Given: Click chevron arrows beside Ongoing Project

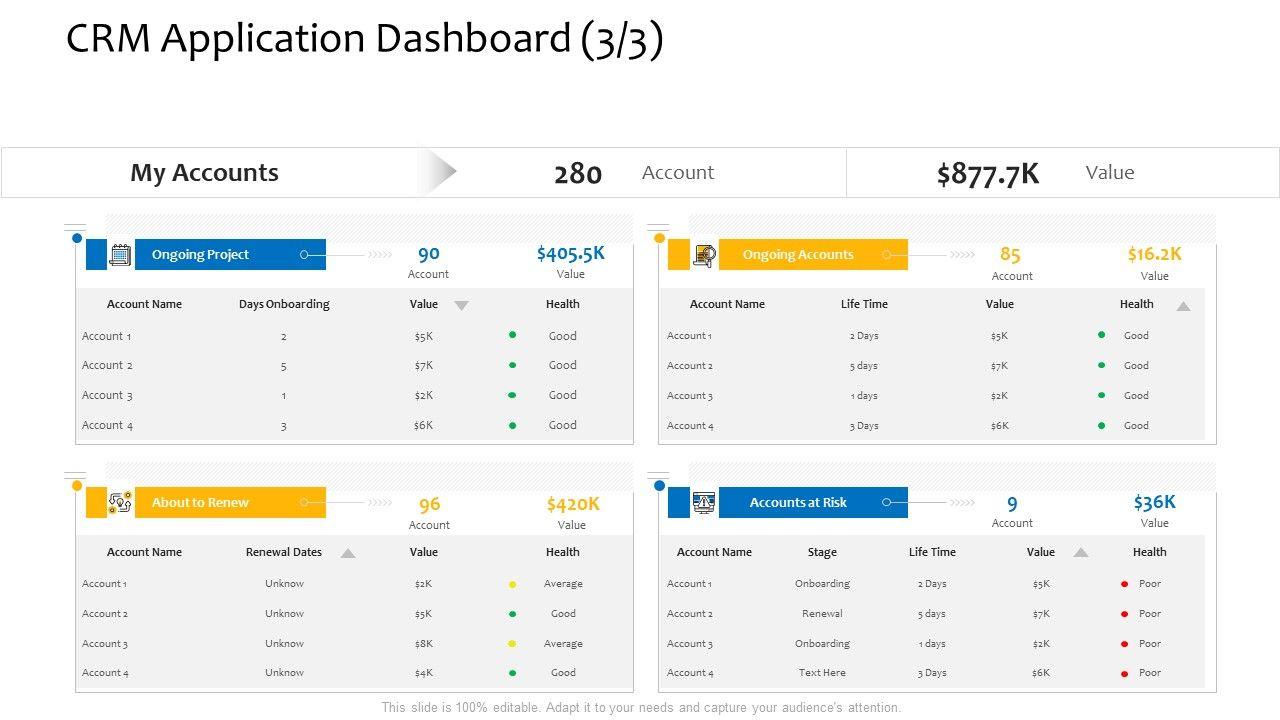Looking at the screenshot, I should pos(380,255).
